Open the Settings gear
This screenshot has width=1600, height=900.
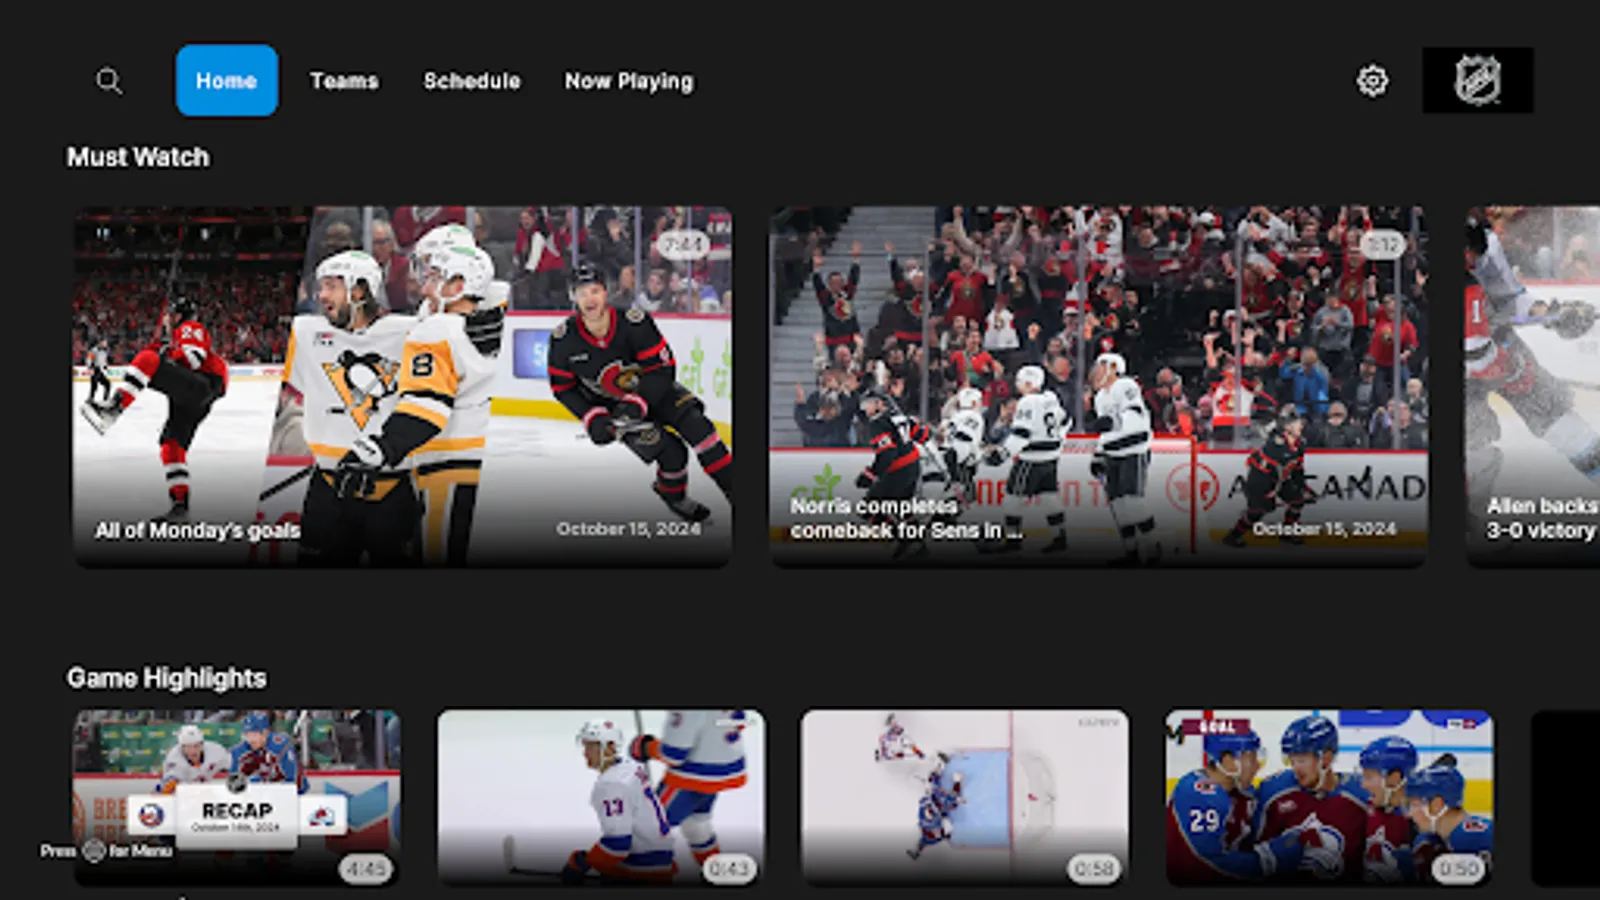click(1372, 81)
